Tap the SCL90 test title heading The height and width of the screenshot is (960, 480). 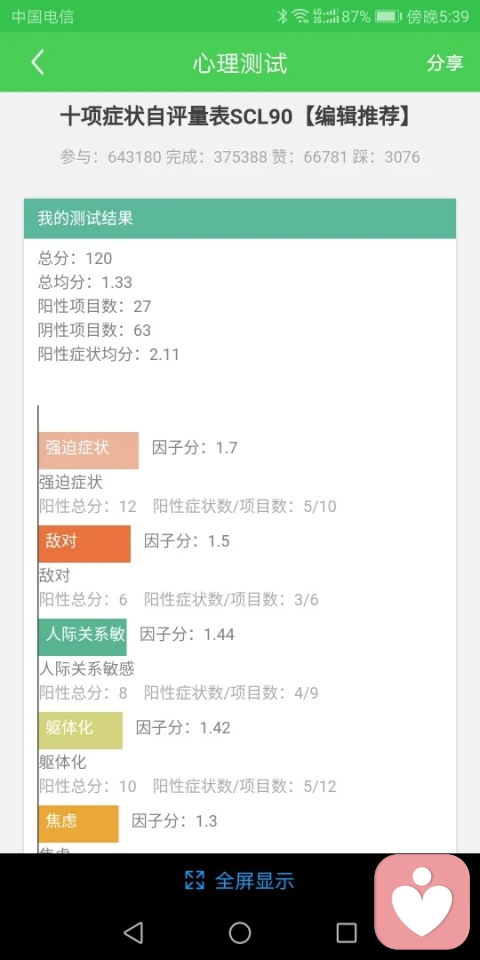pyautogui.click(x=236, y=117)
